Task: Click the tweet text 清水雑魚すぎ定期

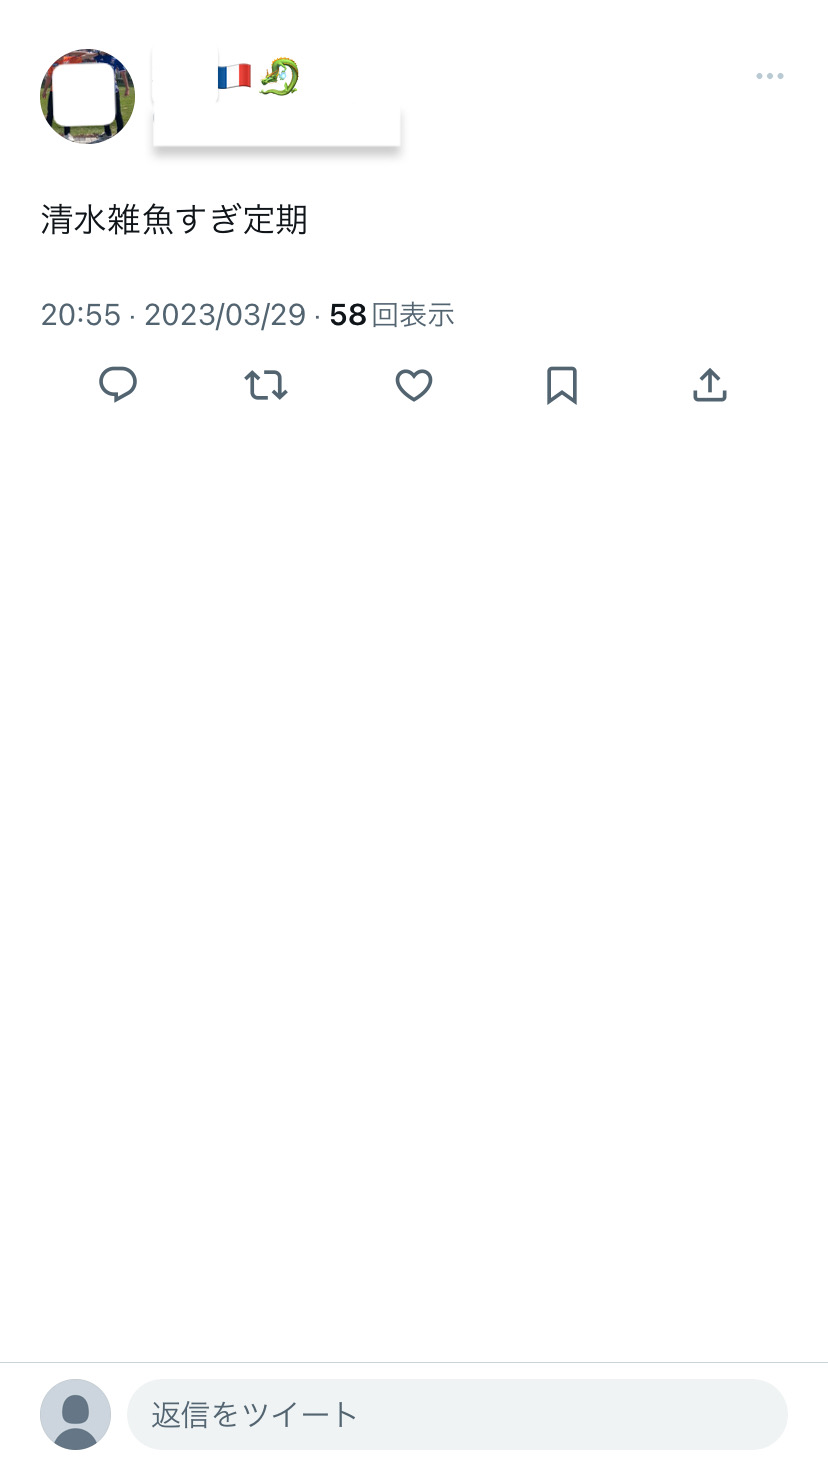Action: click(x=174, y=219)
